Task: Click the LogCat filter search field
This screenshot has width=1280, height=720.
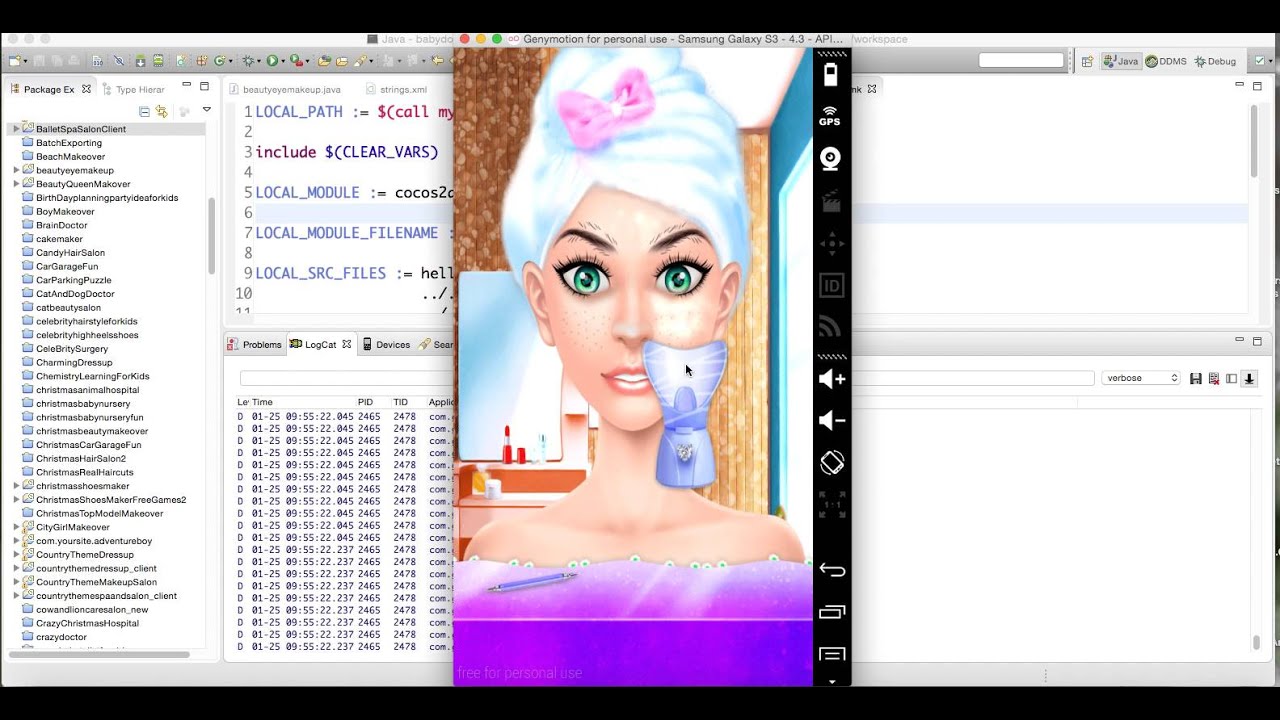Action: pyautogui.click(x=667, y=378)
